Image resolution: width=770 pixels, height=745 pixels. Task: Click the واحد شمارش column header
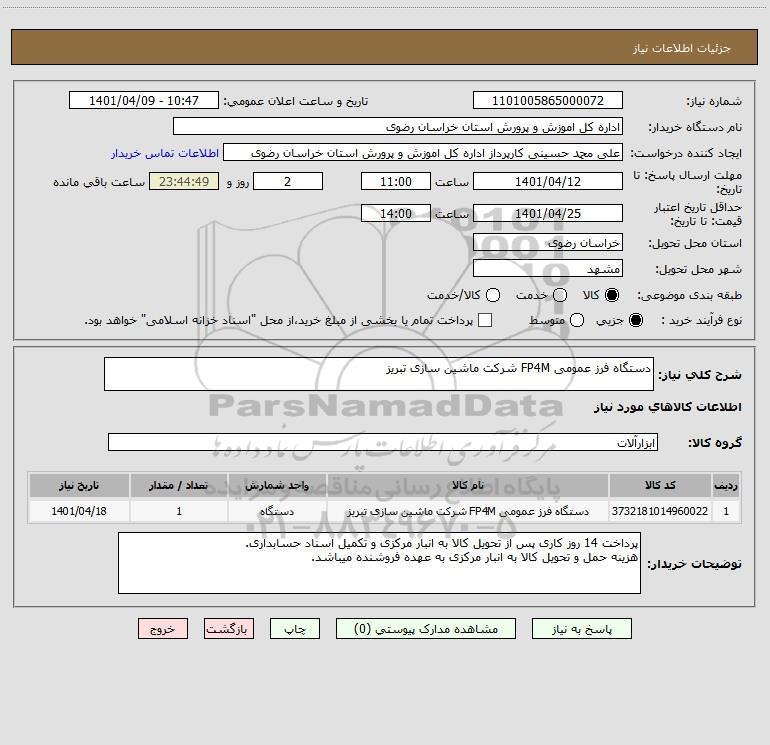click(x=277, y=485)
